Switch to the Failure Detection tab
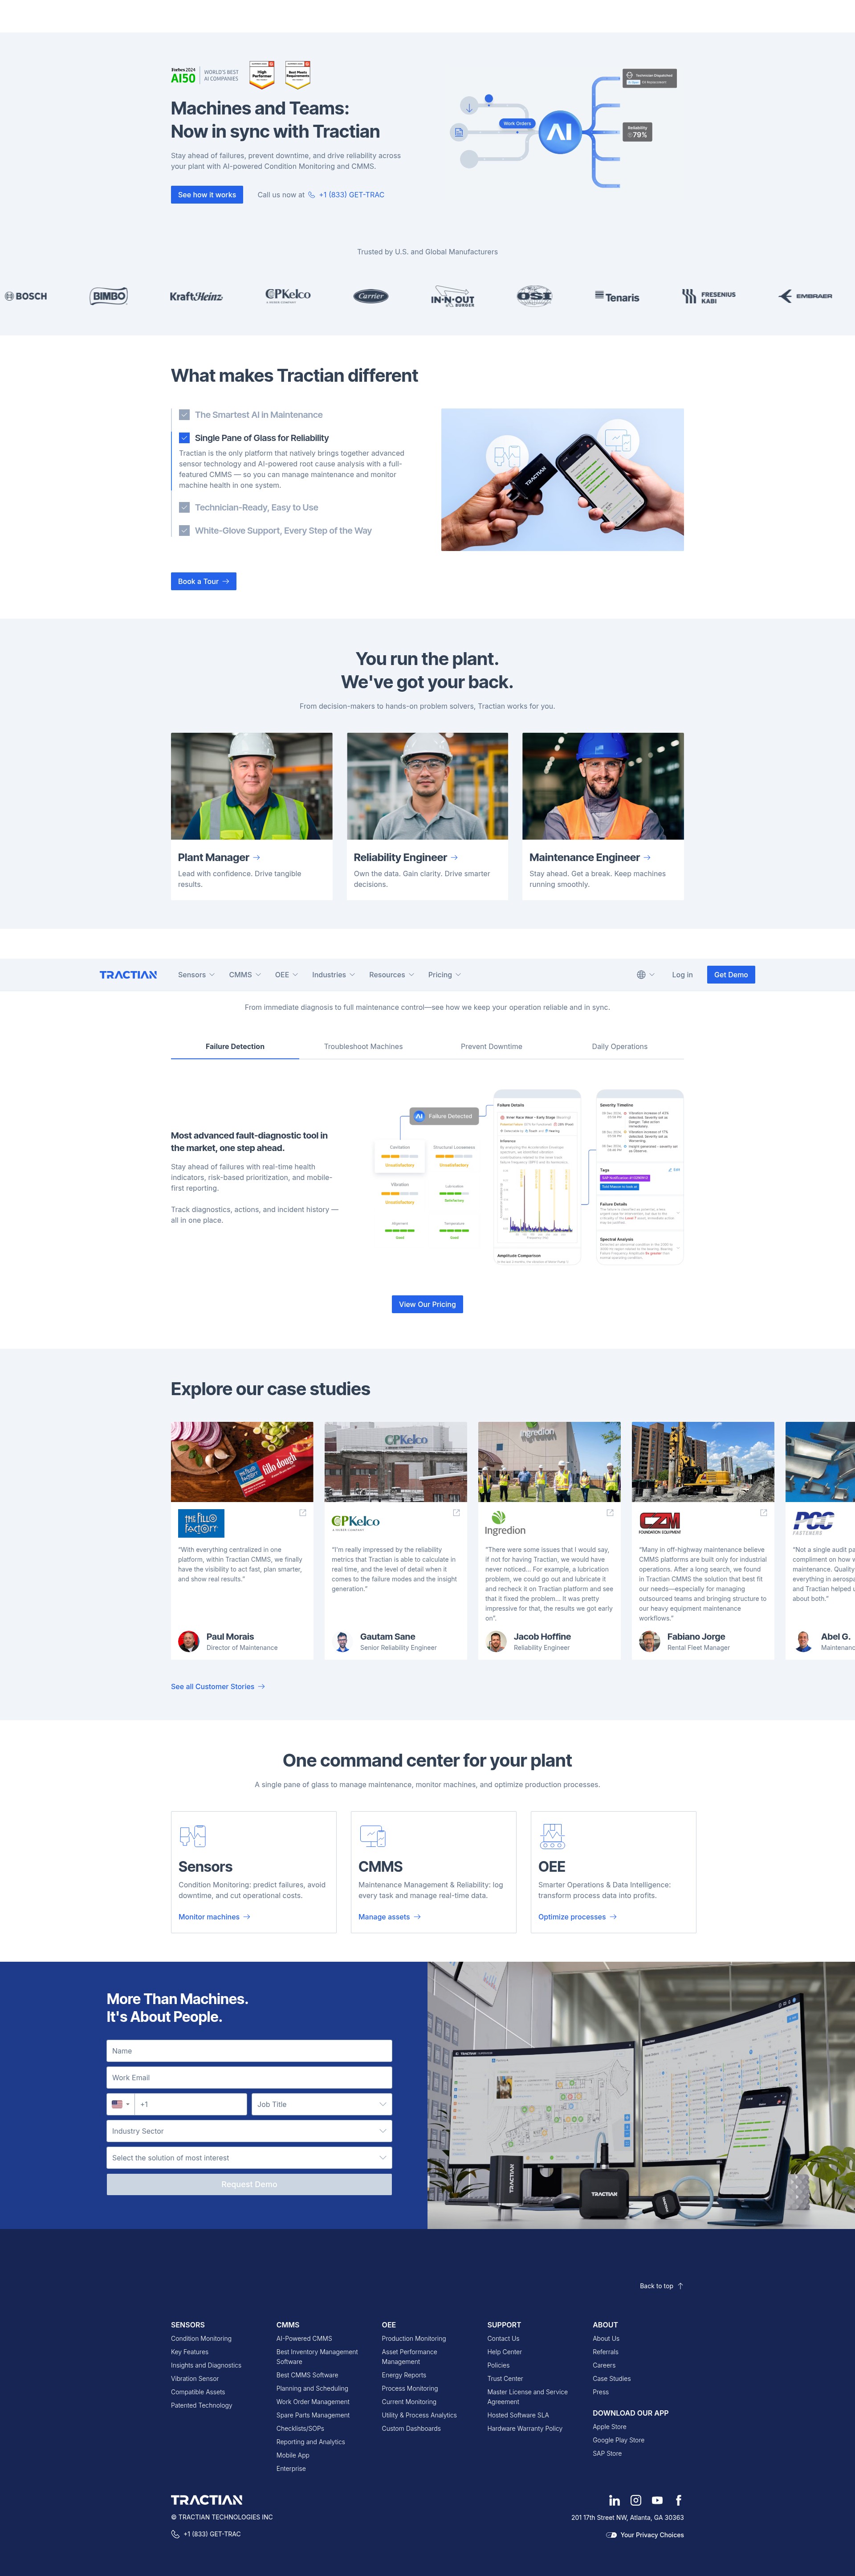This screenshot has height=2576, width=855. pos(235,1046)
